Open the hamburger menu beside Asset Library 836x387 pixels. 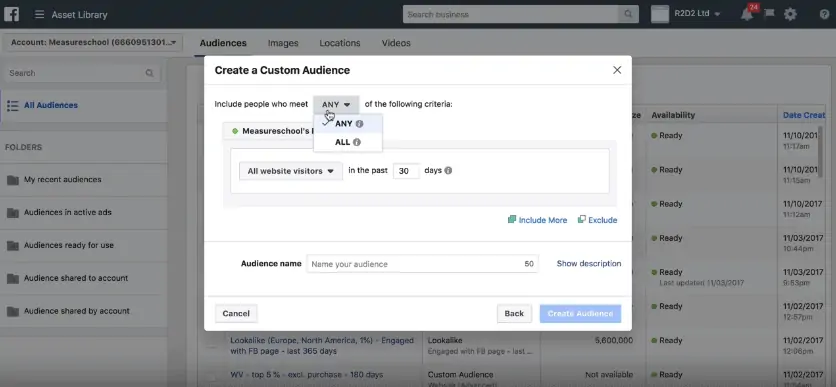[39, 14]
